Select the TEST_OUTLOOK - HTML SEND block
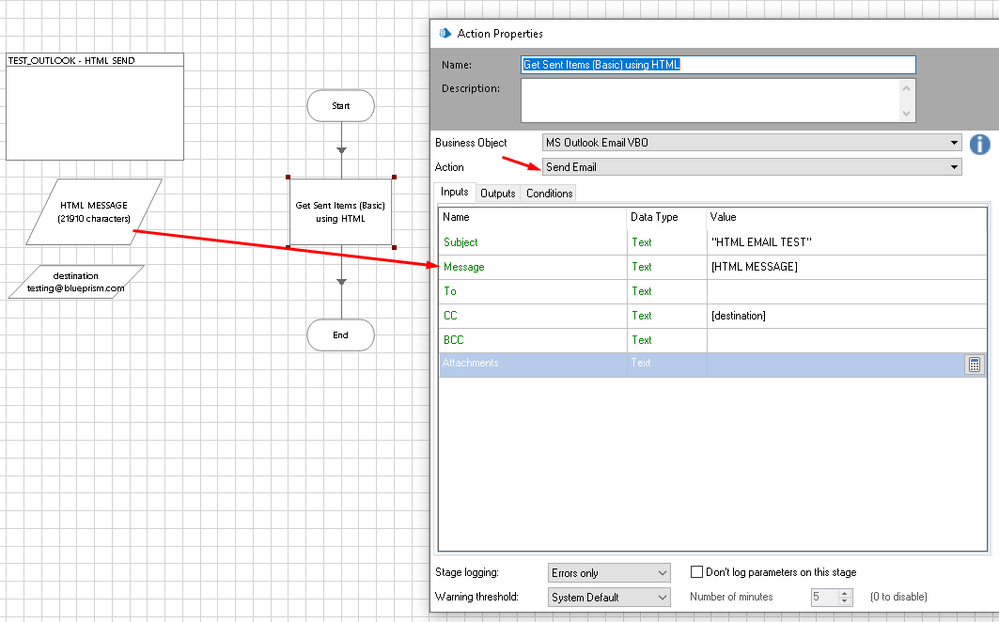Viewport: 999px width, 622px height. (95, 106)
